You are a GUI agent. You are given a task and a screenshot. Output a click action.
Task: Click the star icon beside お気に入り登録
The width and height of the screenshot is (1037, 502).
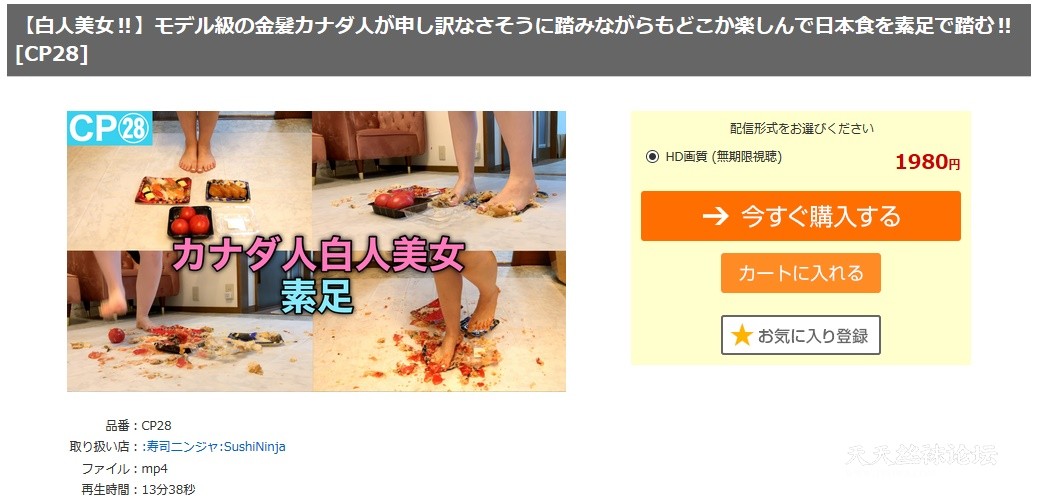741,335
